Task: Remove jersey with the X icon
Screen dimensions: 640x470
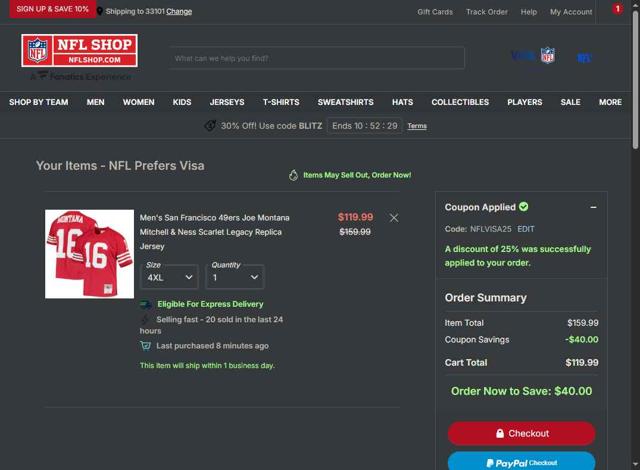Action: pos(393,218)
